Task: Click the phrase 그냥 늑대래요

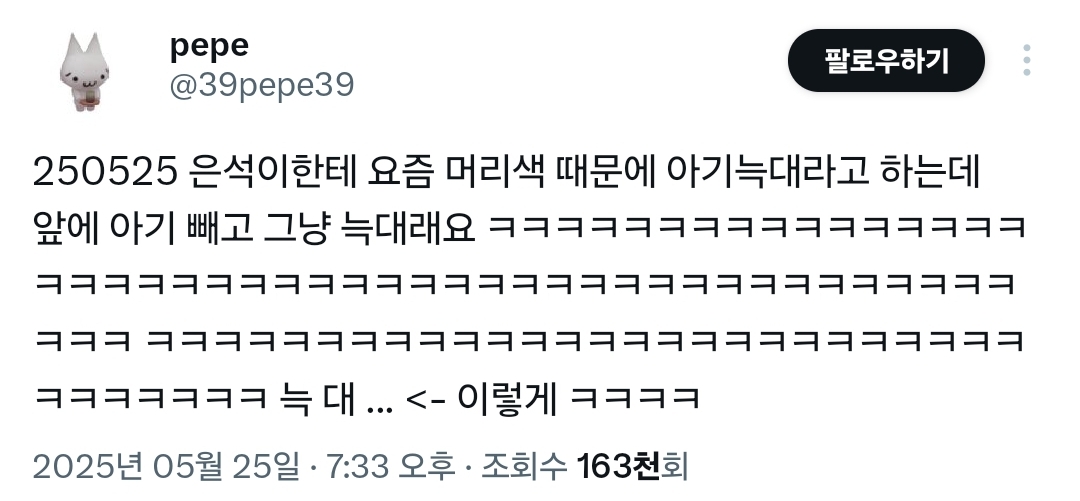Action: point(370,229)
